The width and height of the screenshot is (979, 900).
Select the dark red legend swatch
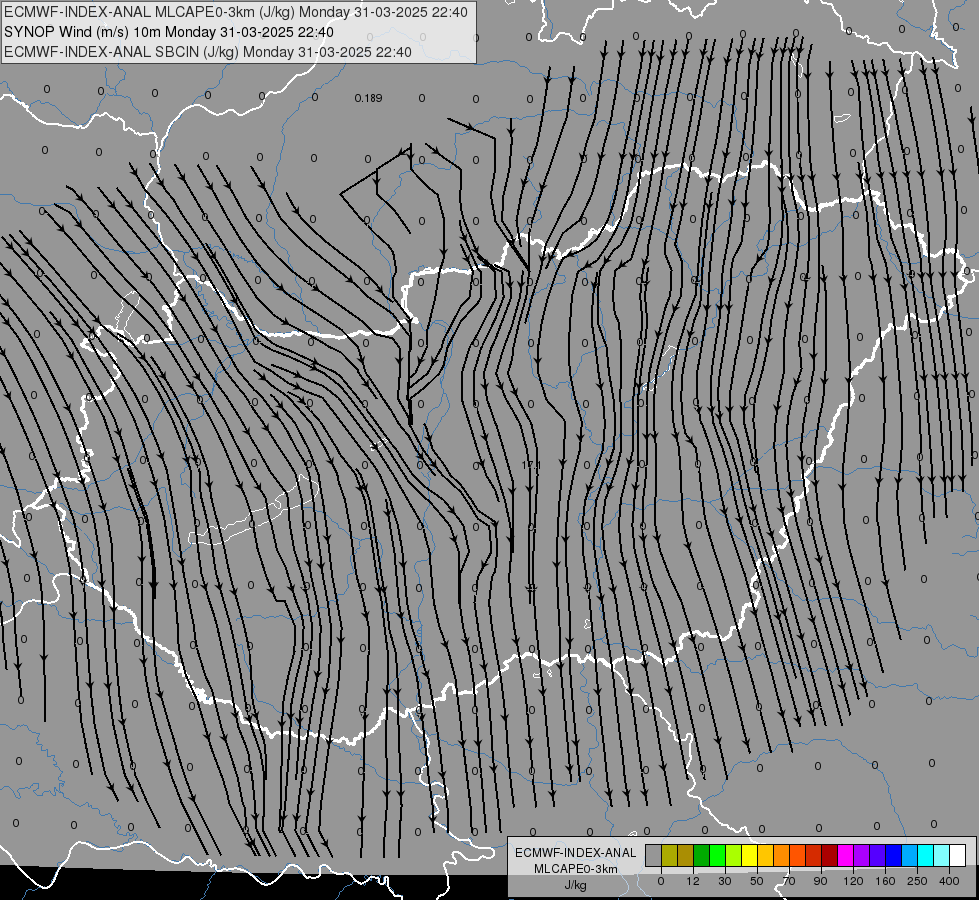(x=829, y=855)
